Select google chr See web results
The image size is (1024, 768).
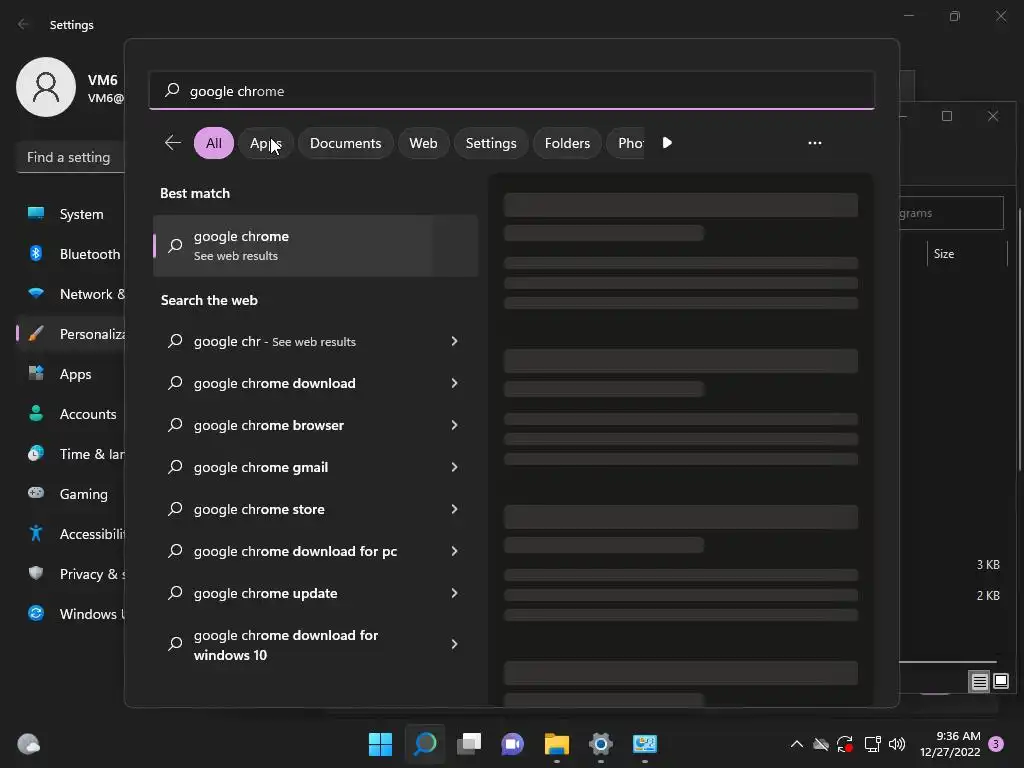pos(274,342)
